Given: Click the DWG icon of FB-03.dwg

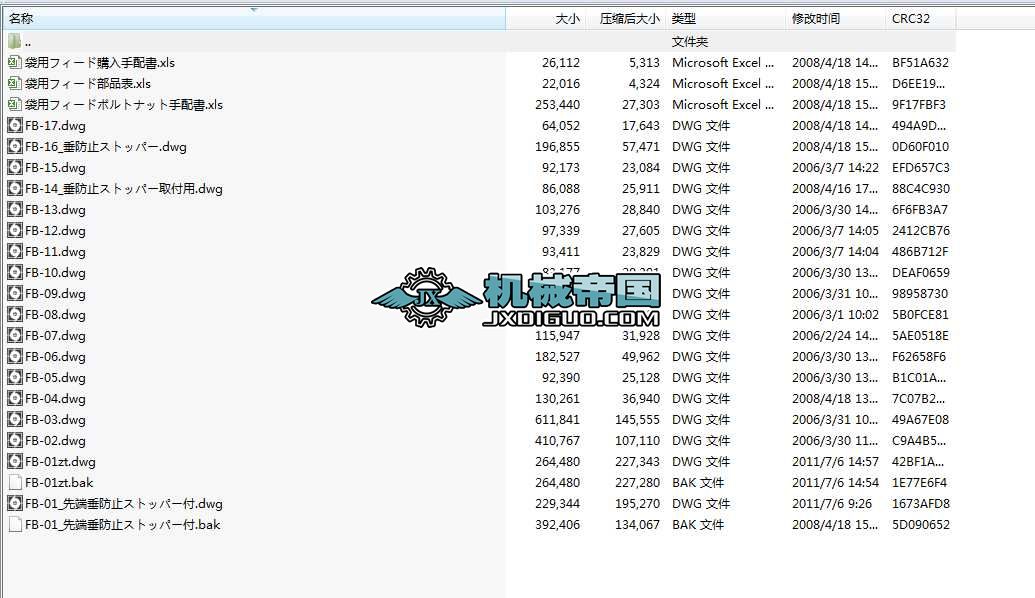Looking at the screenshot, I should [15, 420].
